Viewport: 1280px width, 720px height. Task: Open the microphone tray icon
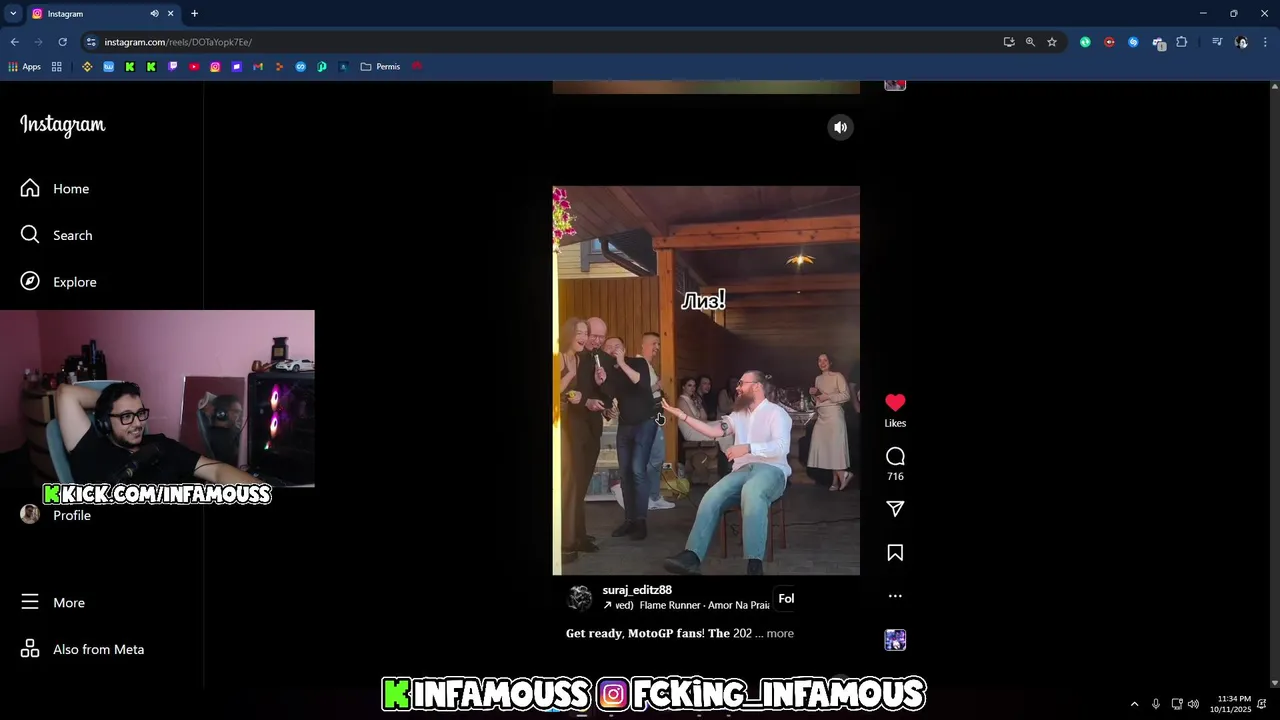[x=1156, y=704]
